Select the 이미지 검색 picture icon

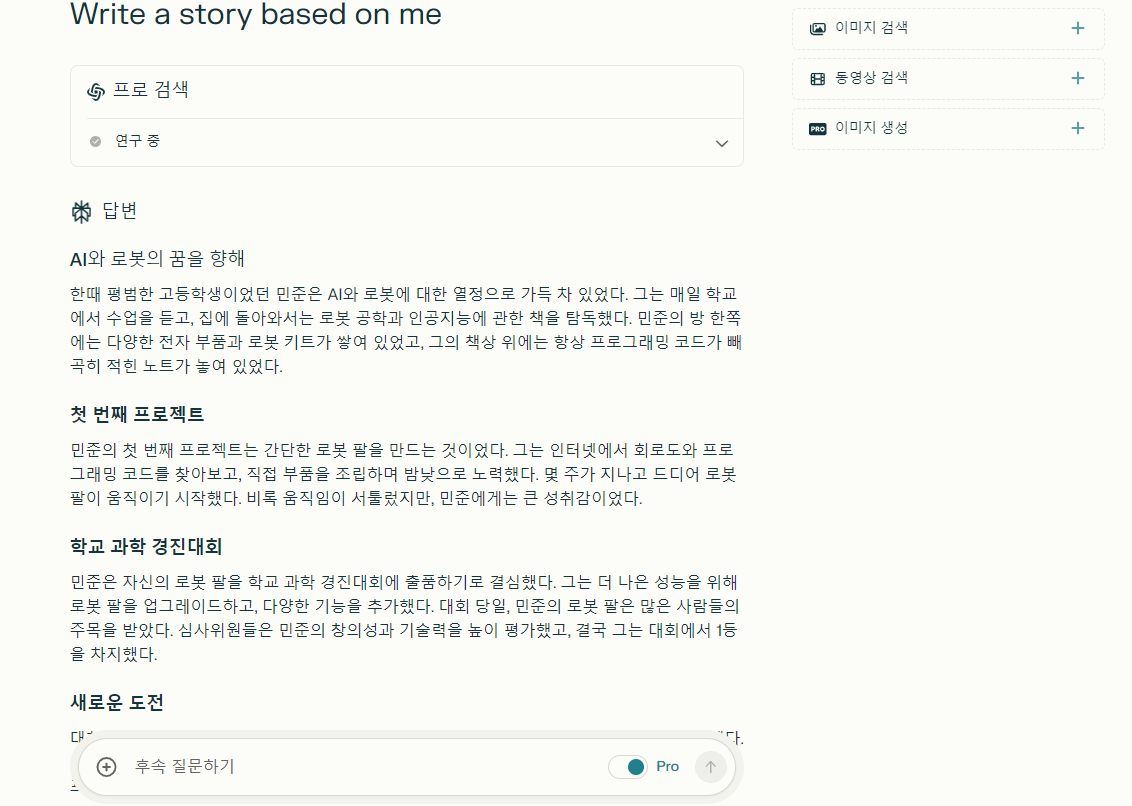pos(817,28)
